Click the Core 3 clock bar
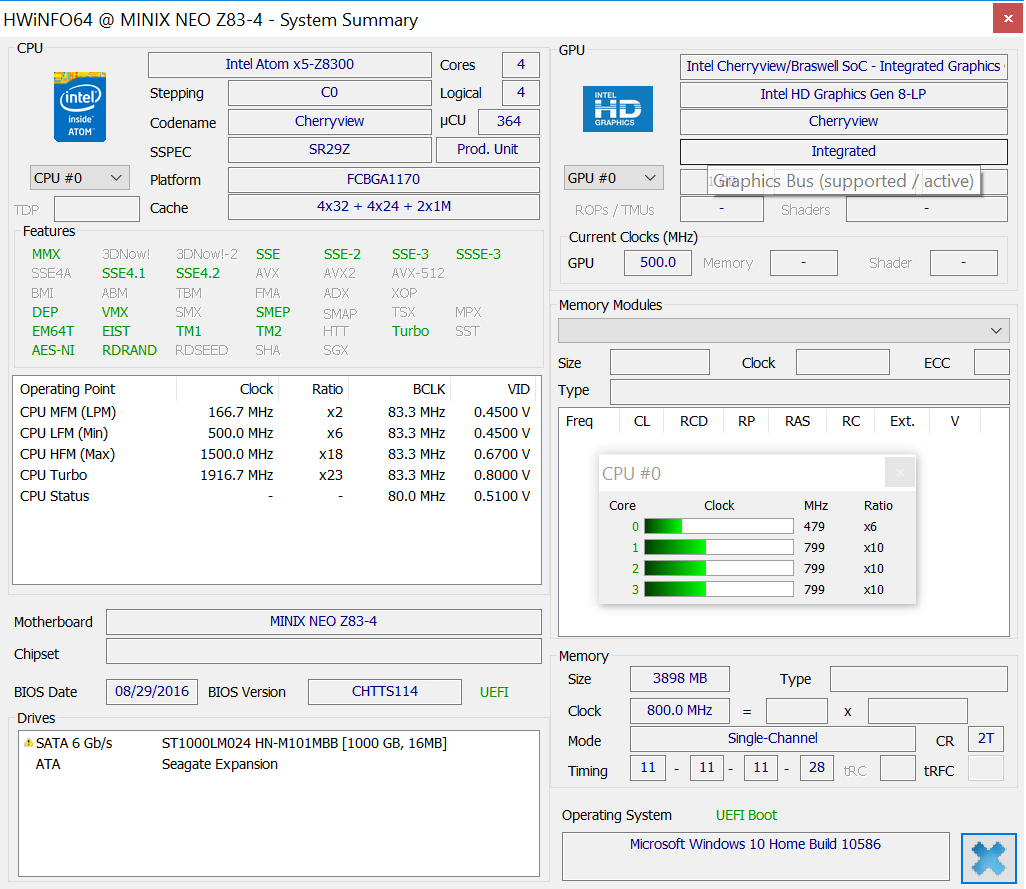The width and height of the screenshot is (1026, 889). tap(718, 589)
